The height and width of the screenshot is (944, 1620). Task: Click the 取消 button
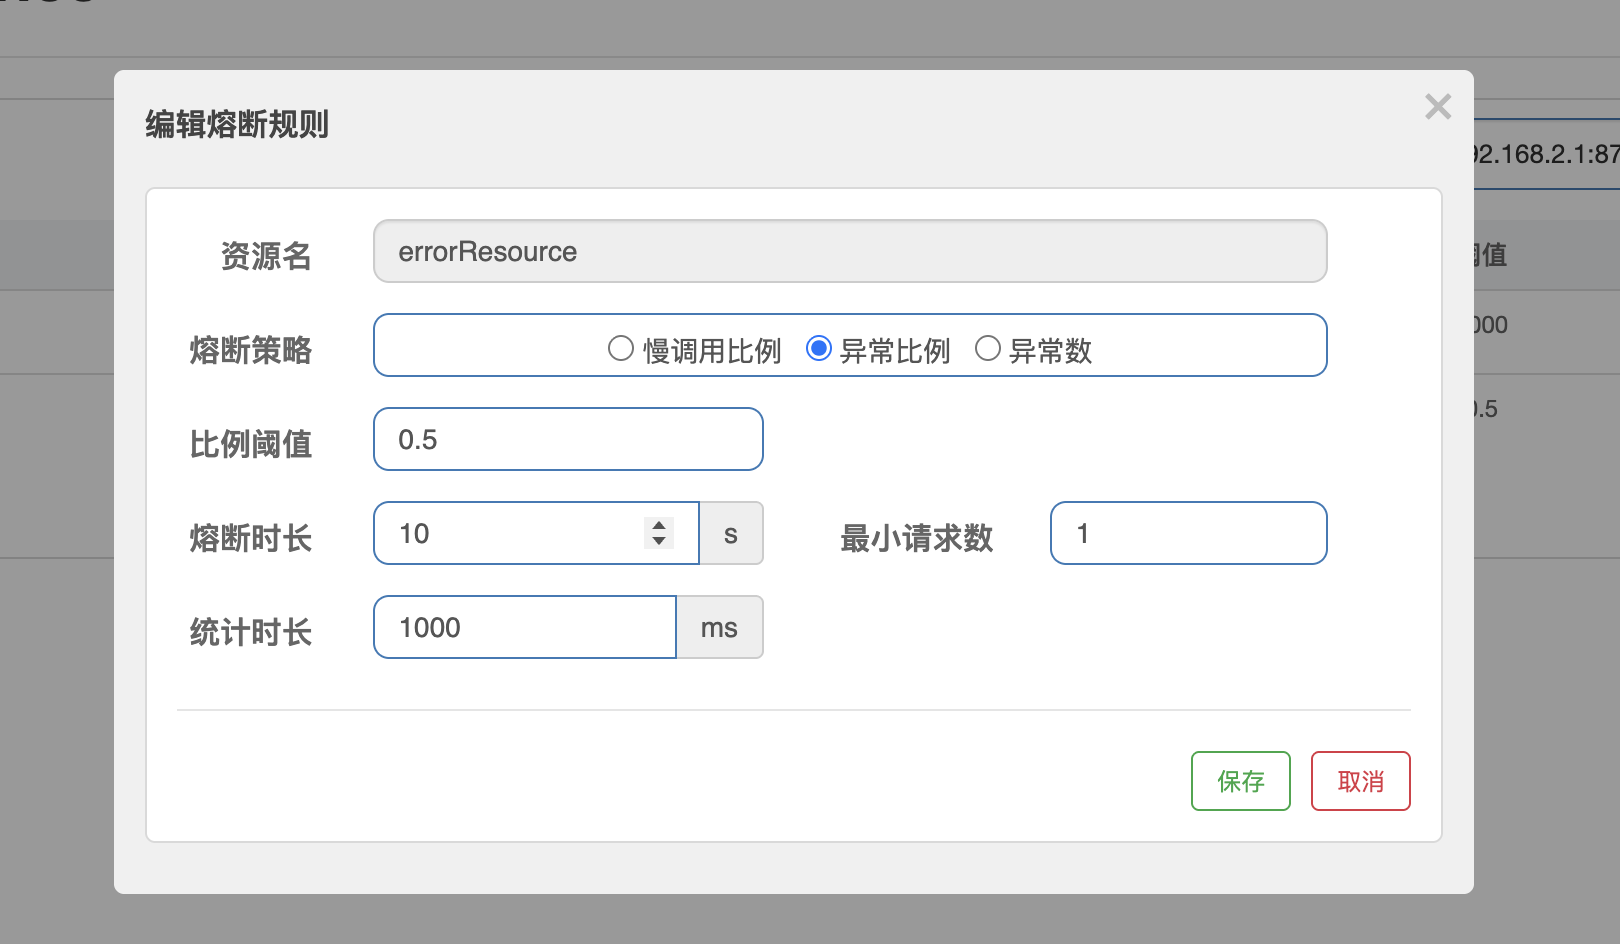[x=1360, y=781]
